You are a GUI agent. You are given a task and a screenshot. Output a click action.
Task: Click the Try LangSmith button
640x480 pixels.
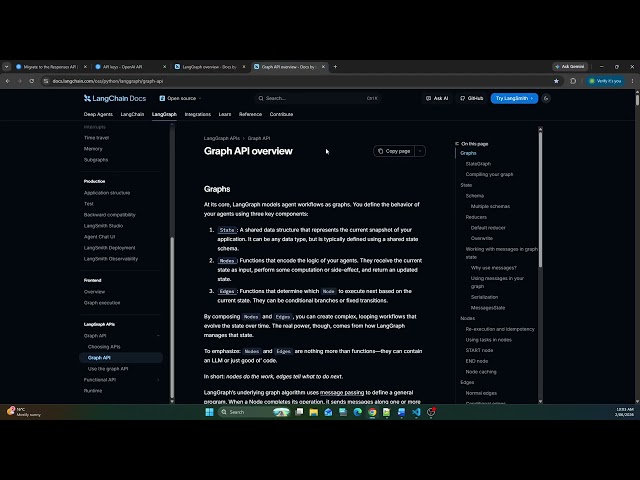tap(514, 98)
